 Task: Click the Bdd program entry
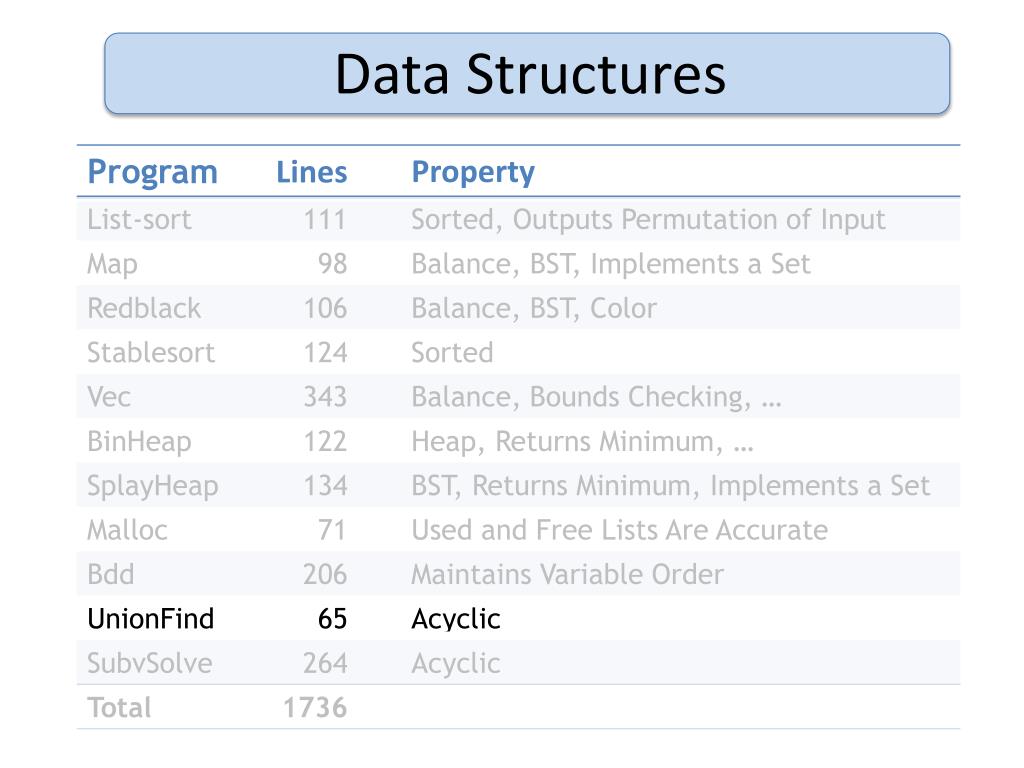[x=110, y=575]
